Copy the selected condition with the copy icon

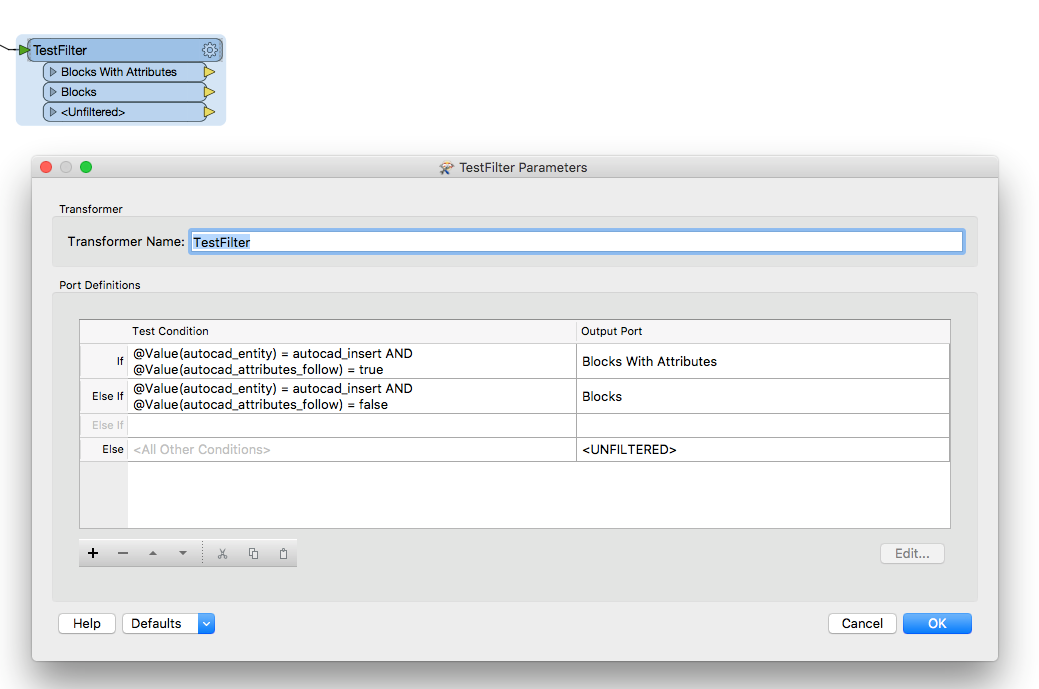pyautogui.click(x=252, y=553)
